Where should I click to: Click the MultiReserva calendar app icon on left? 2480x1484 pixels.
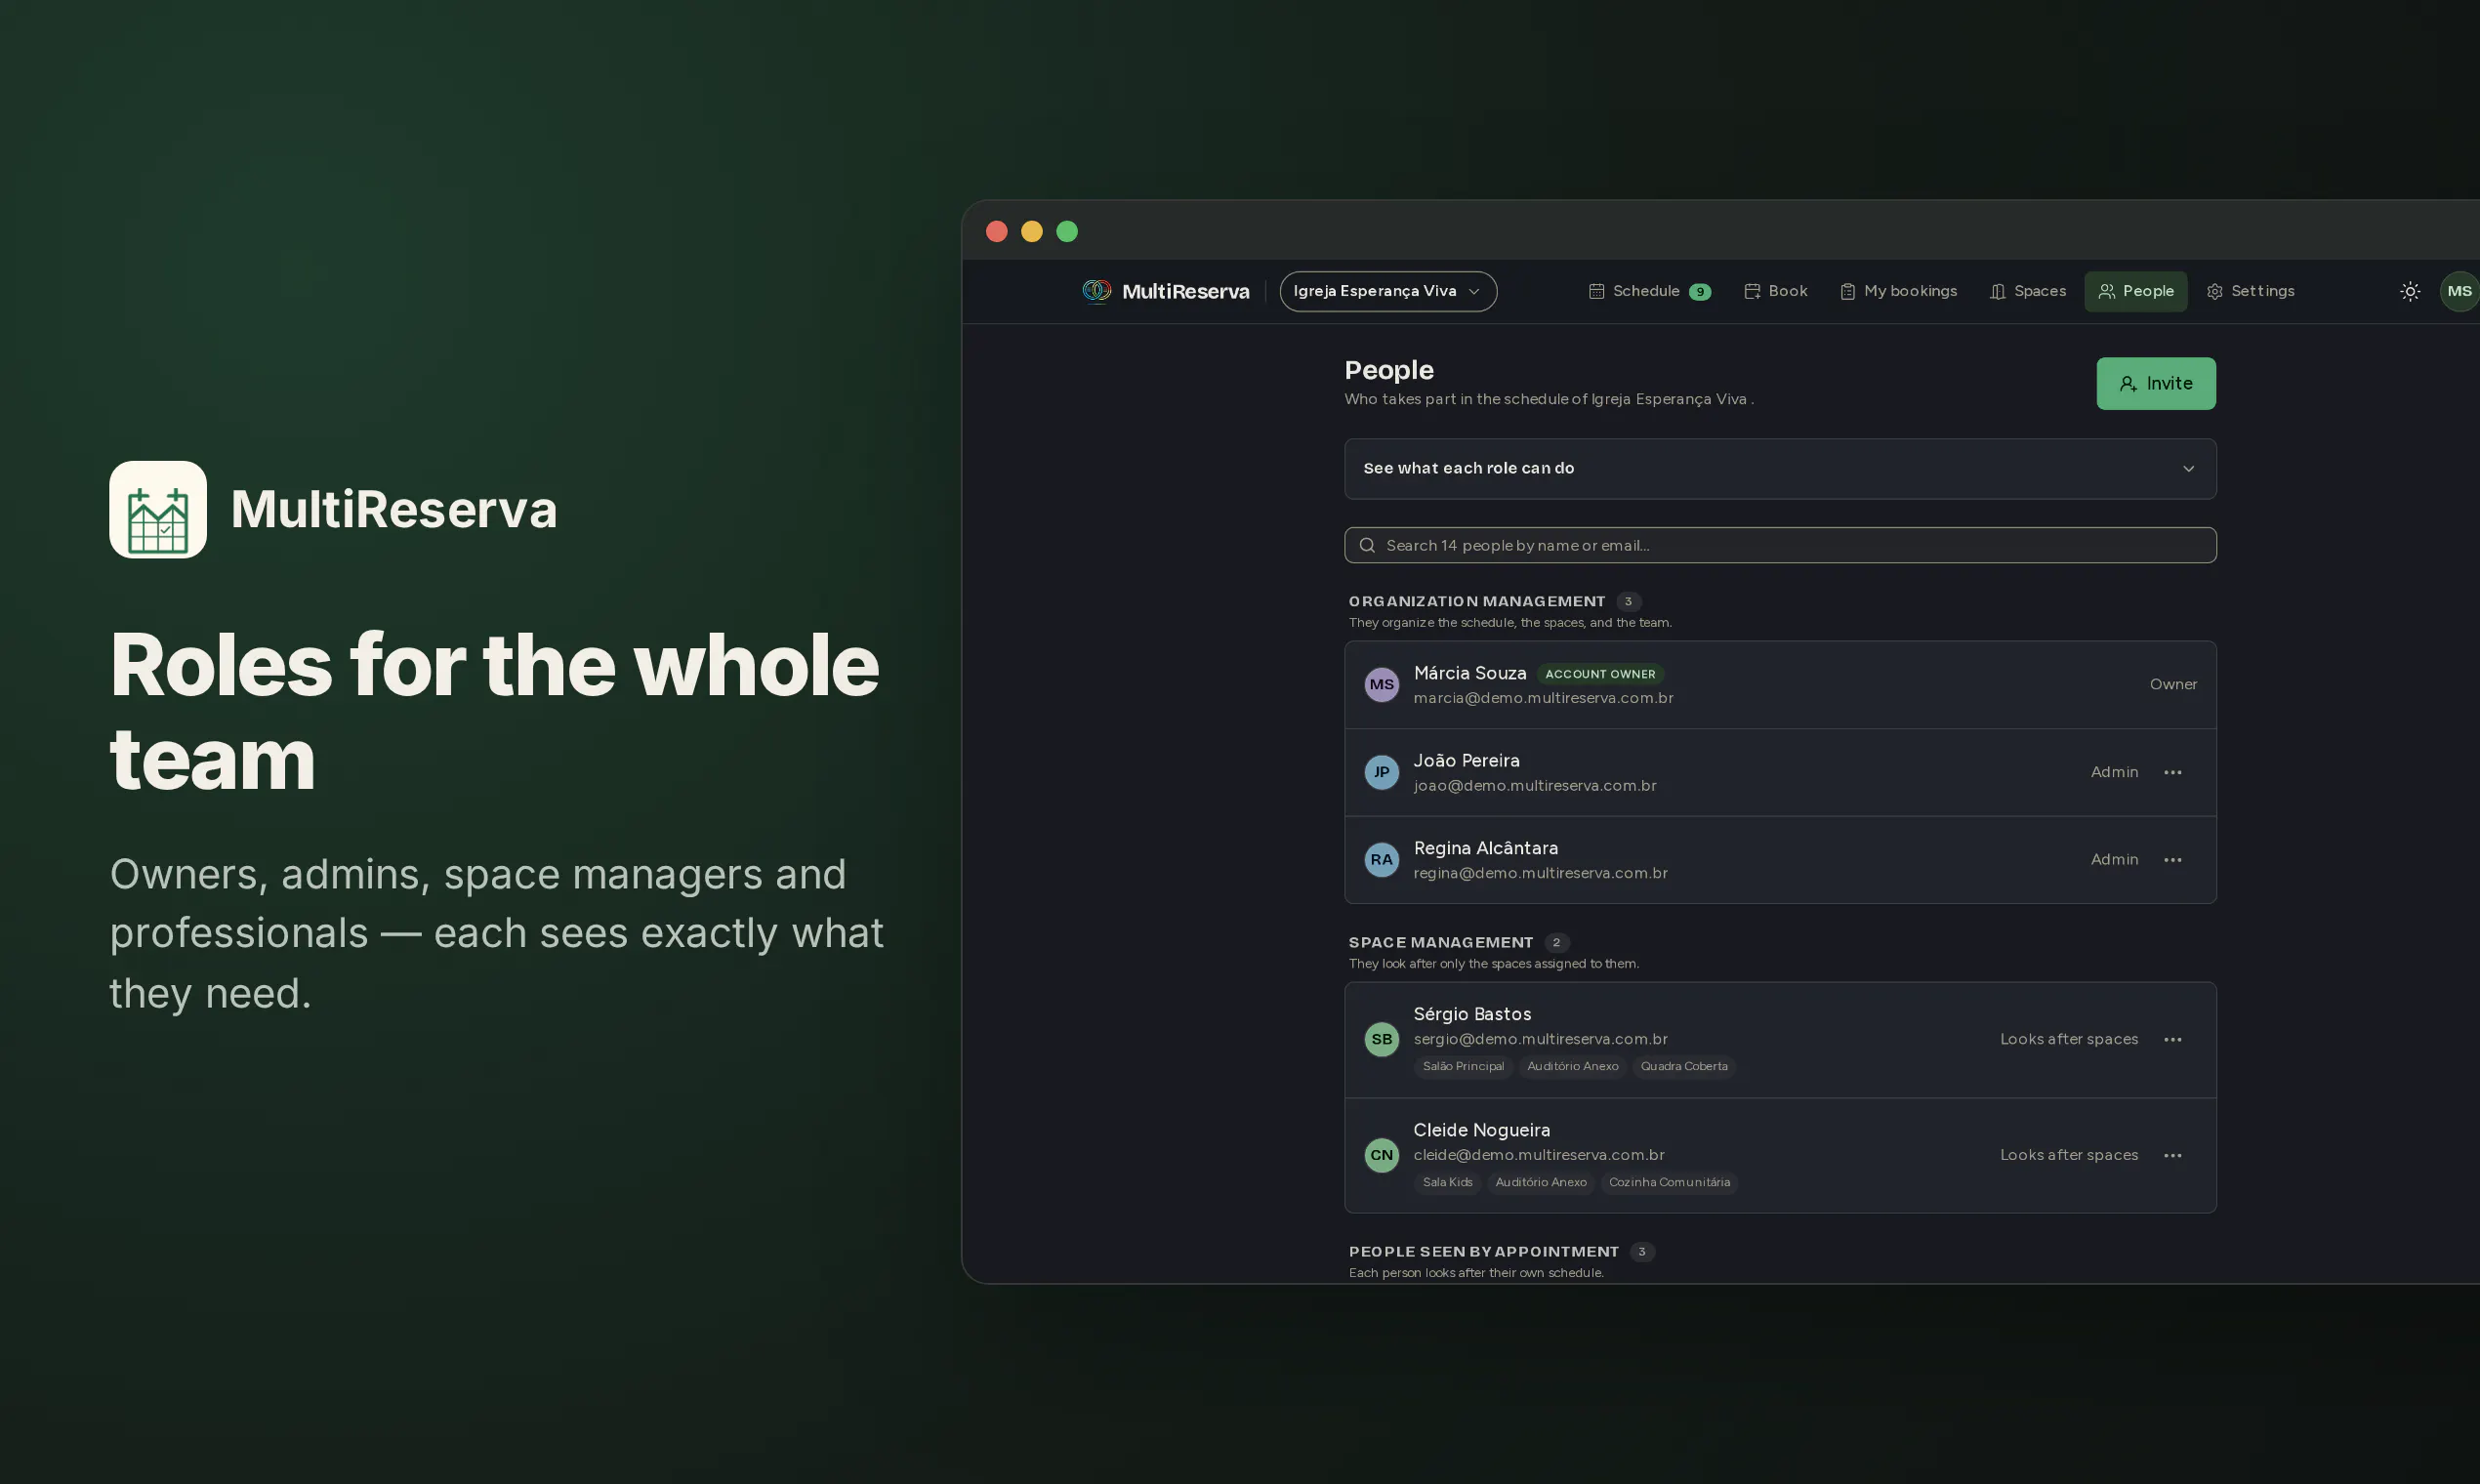pos(158,509)
